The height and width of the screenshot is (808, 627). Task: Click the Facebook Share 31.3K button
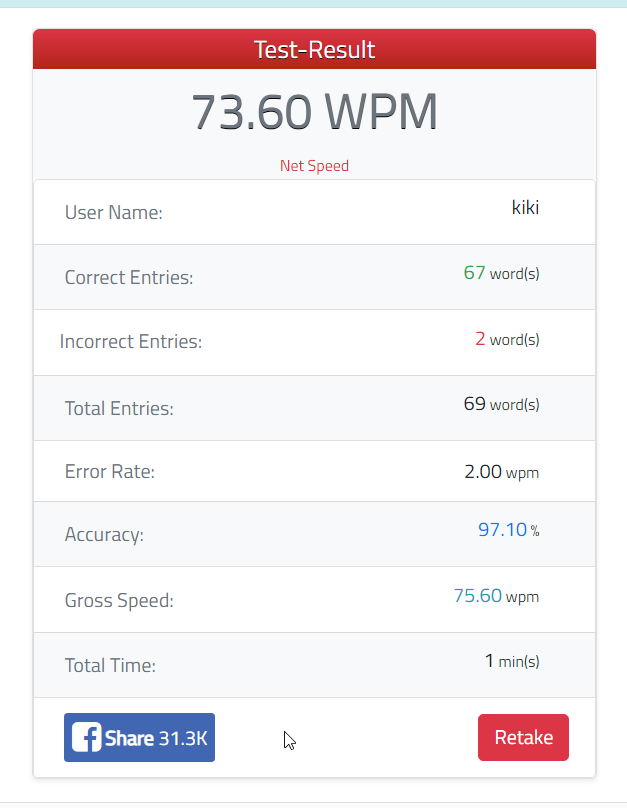[139, 737]
